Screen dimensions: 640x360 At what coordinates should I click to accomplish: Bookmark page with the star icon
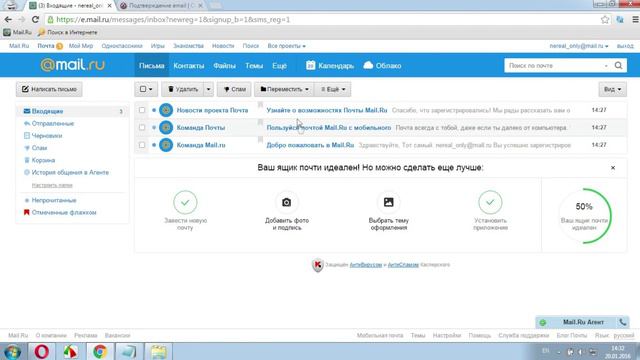tap(605, 19)
